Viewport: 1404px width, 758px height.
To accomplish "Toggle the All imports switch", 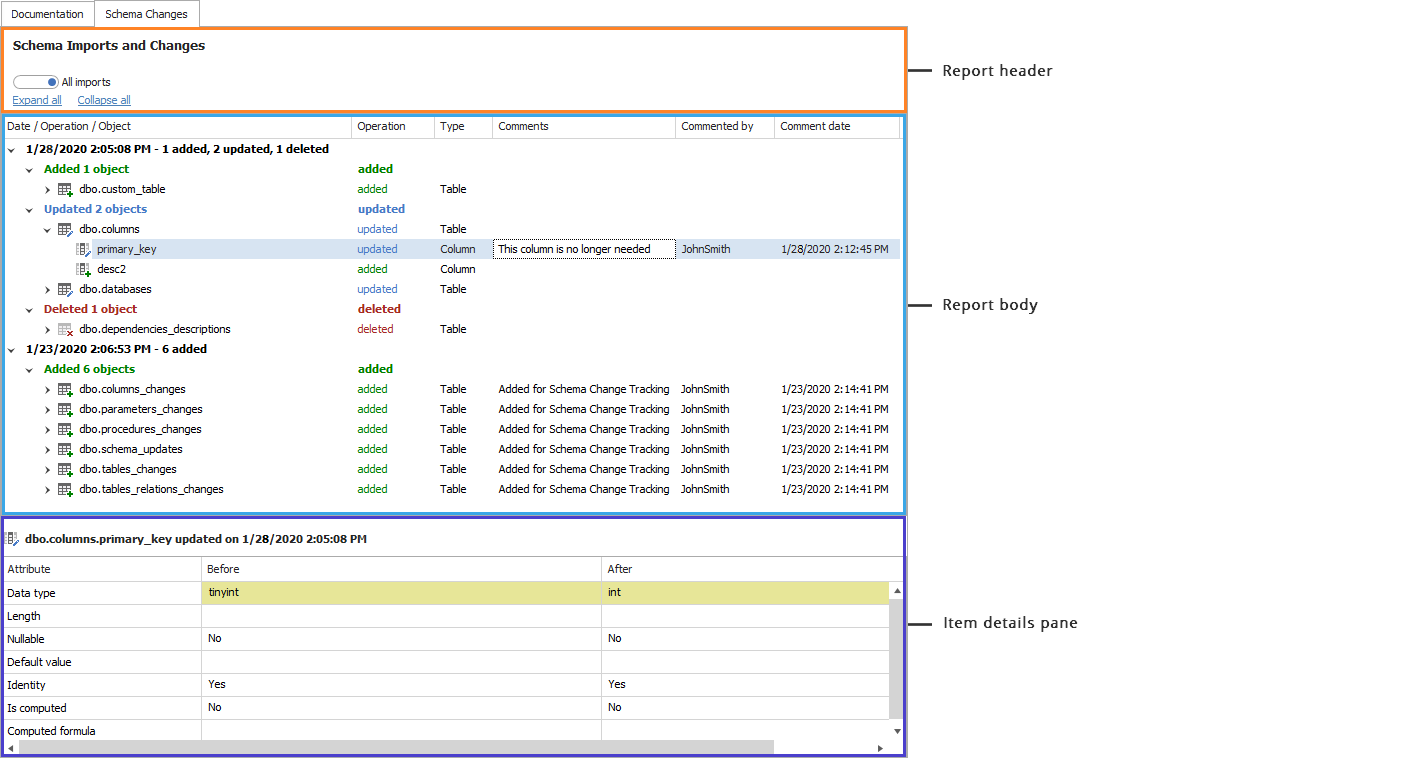I will 36,82.
